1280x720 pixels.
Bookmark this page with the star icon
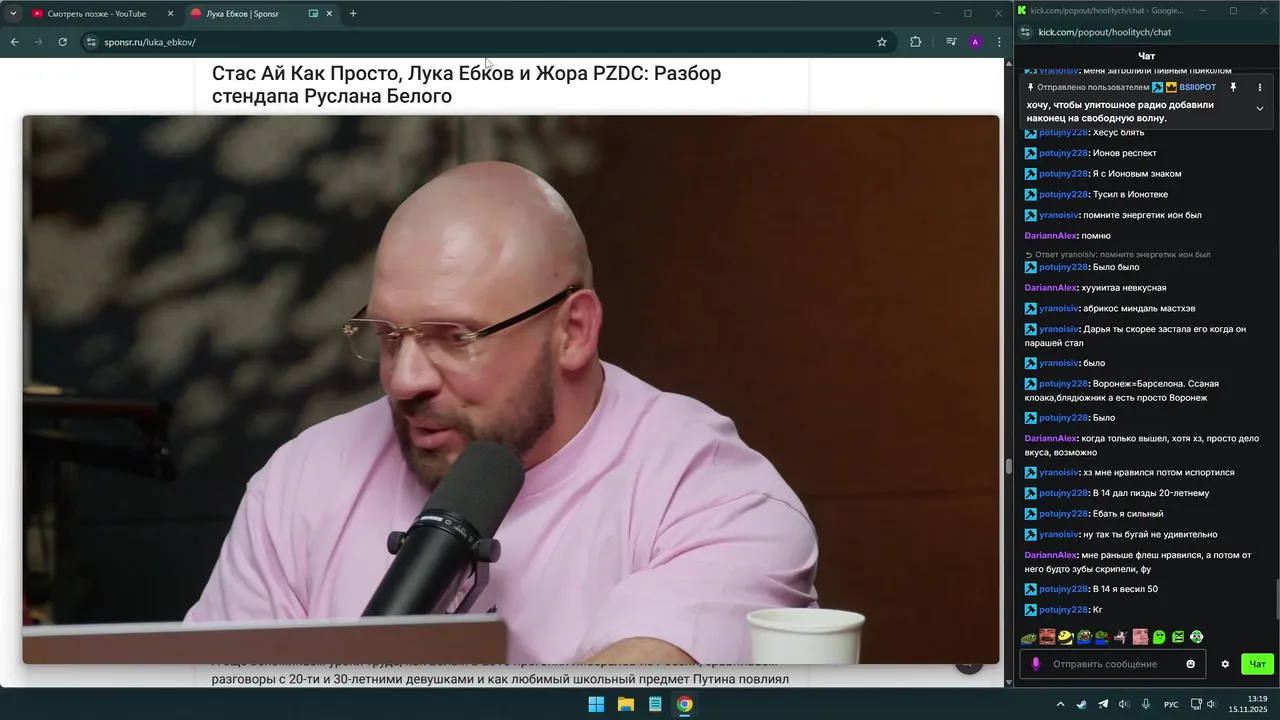click(x=881, y=42)
